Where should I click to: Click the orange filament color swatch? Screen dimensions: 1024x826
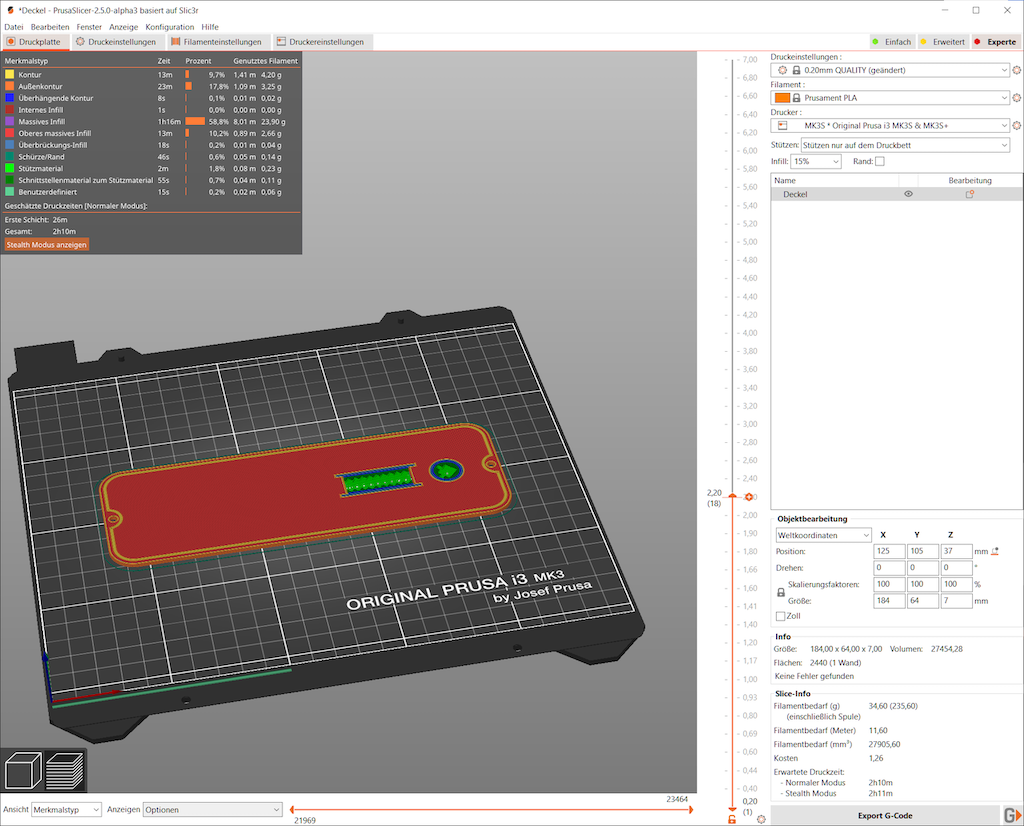tap(781, 98)
